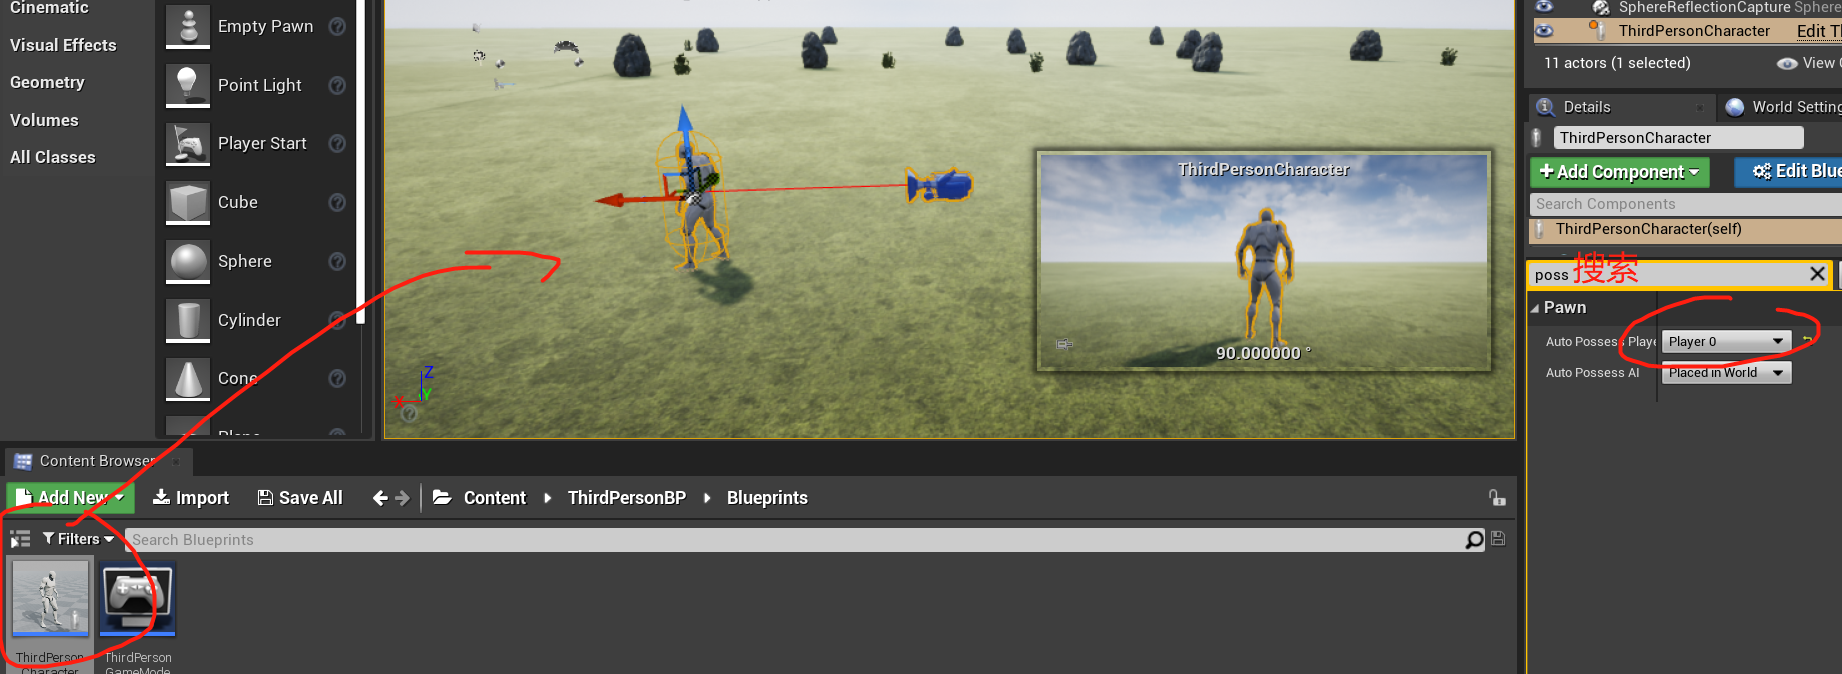Click the Search Components field

pos(1686,204)
